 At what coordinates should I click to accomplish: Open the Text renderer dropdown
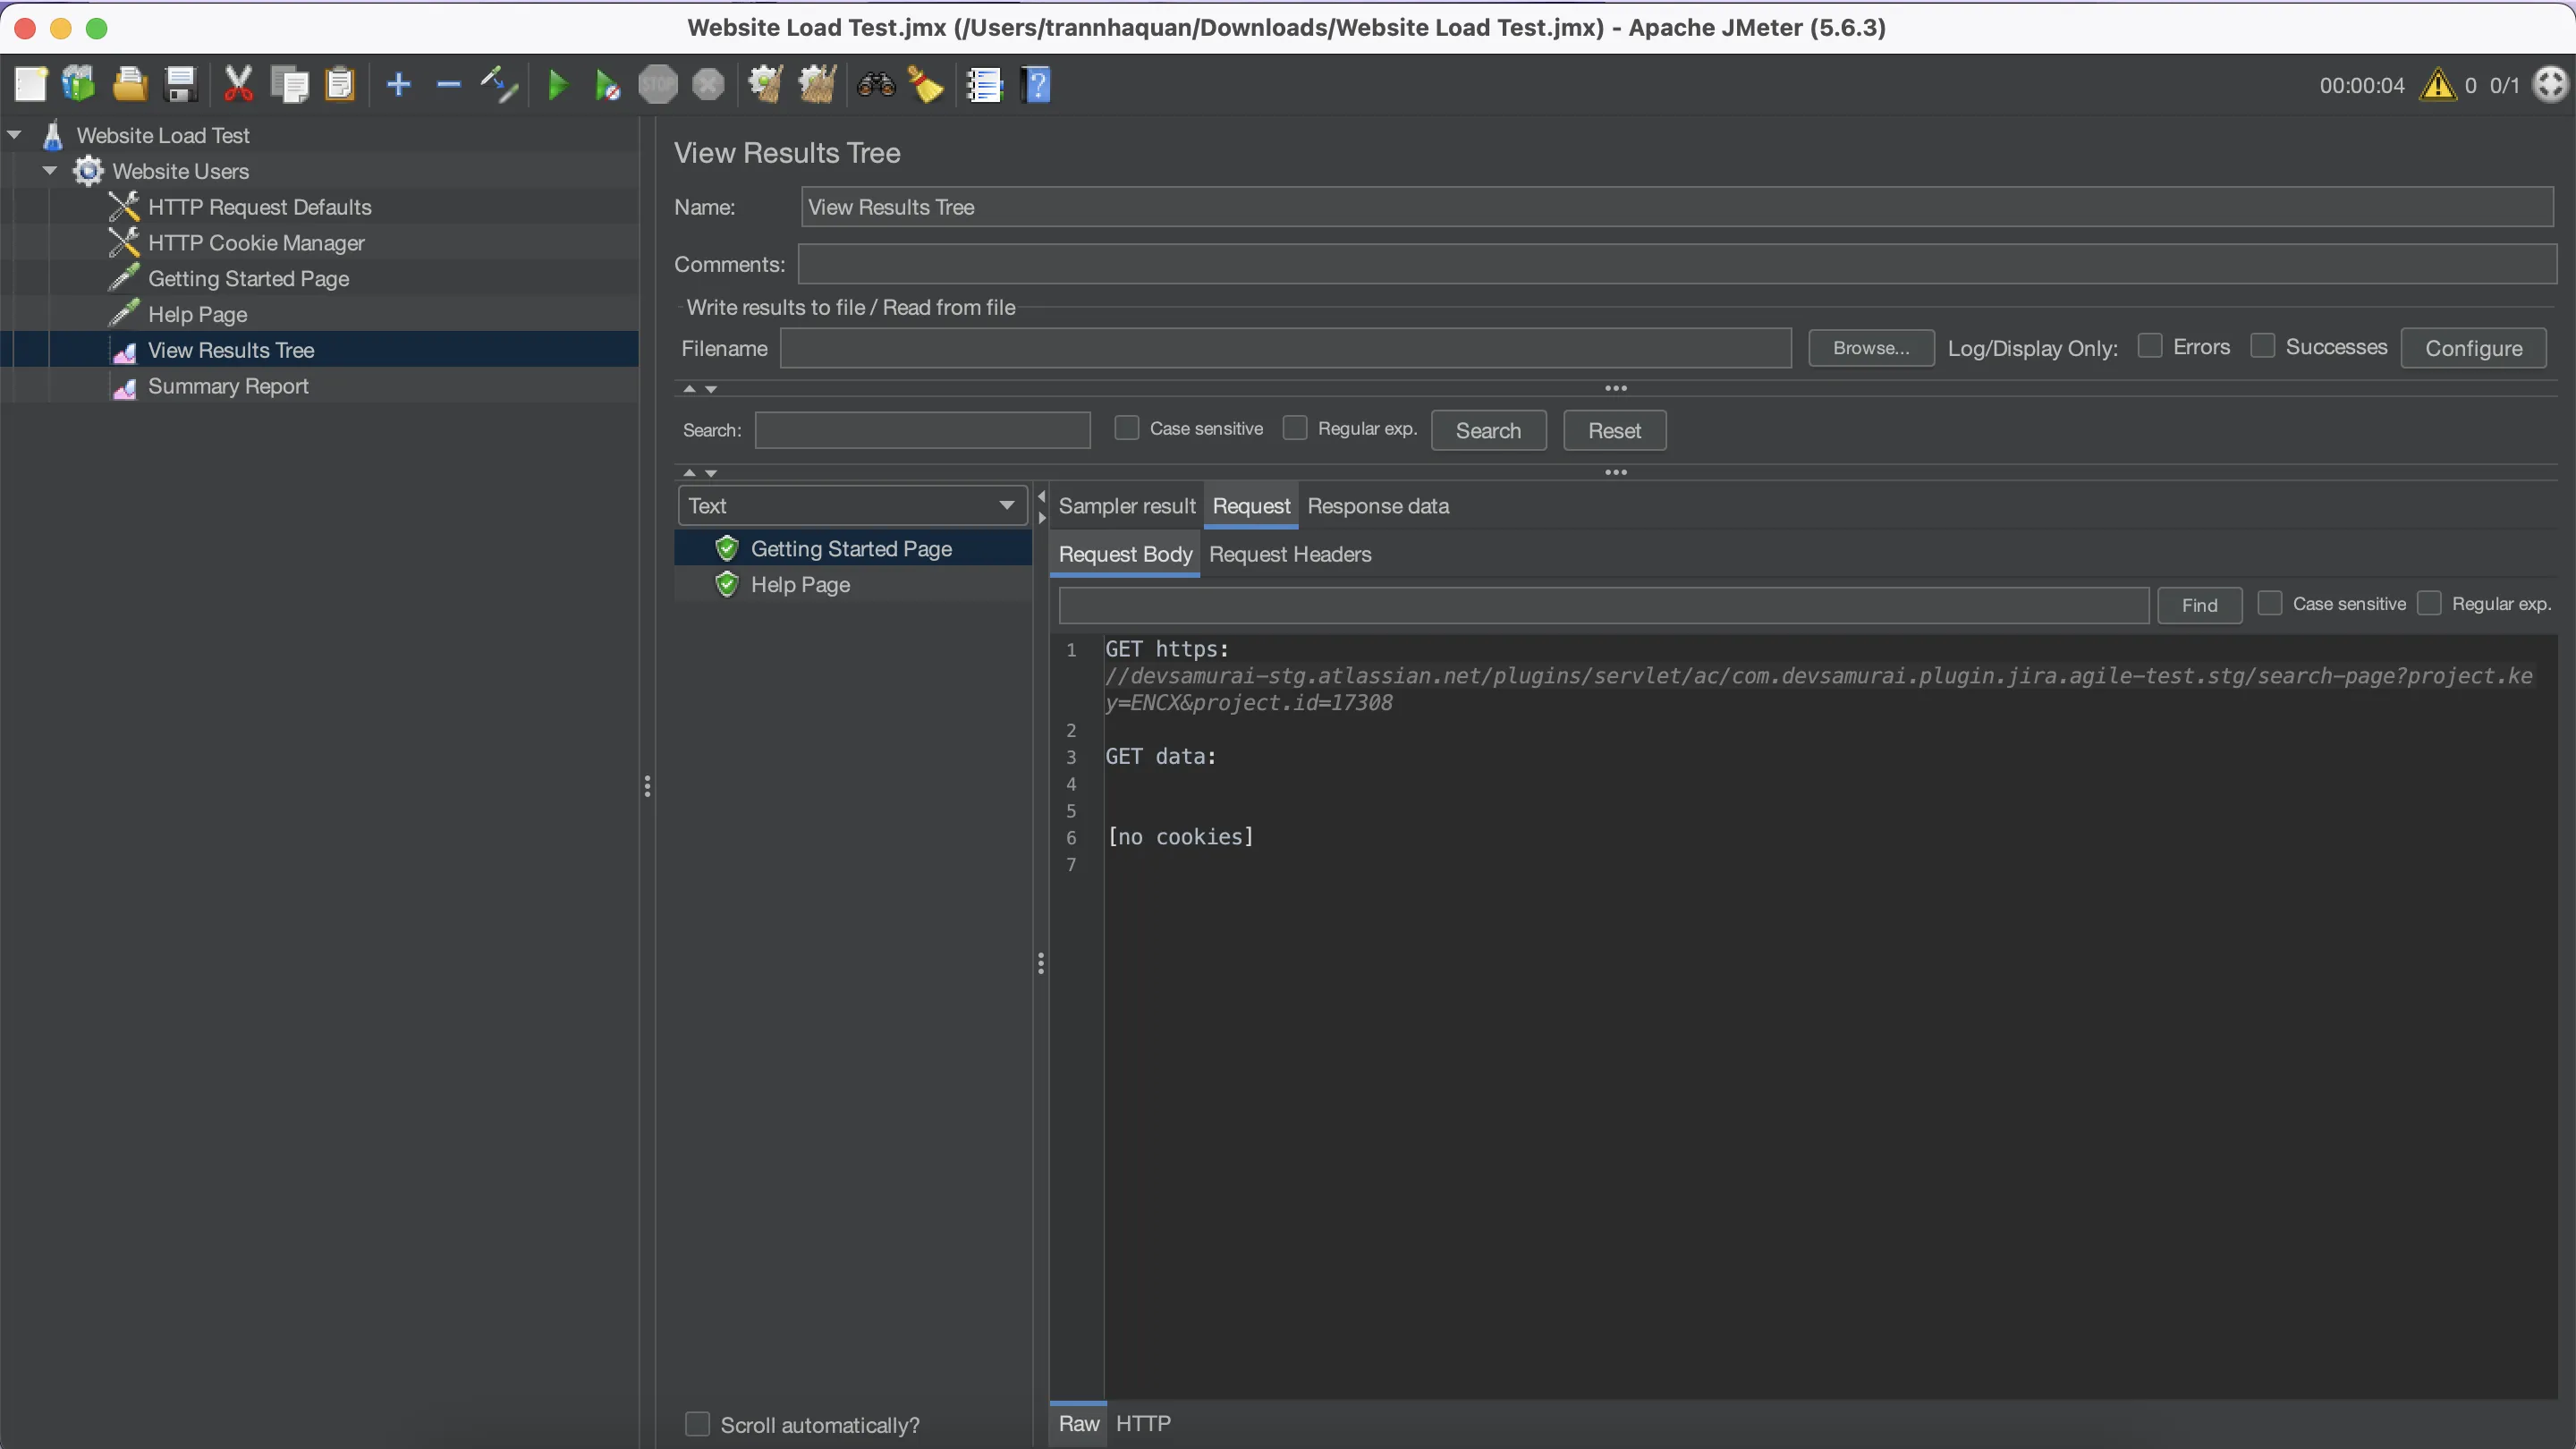(852, 506)
